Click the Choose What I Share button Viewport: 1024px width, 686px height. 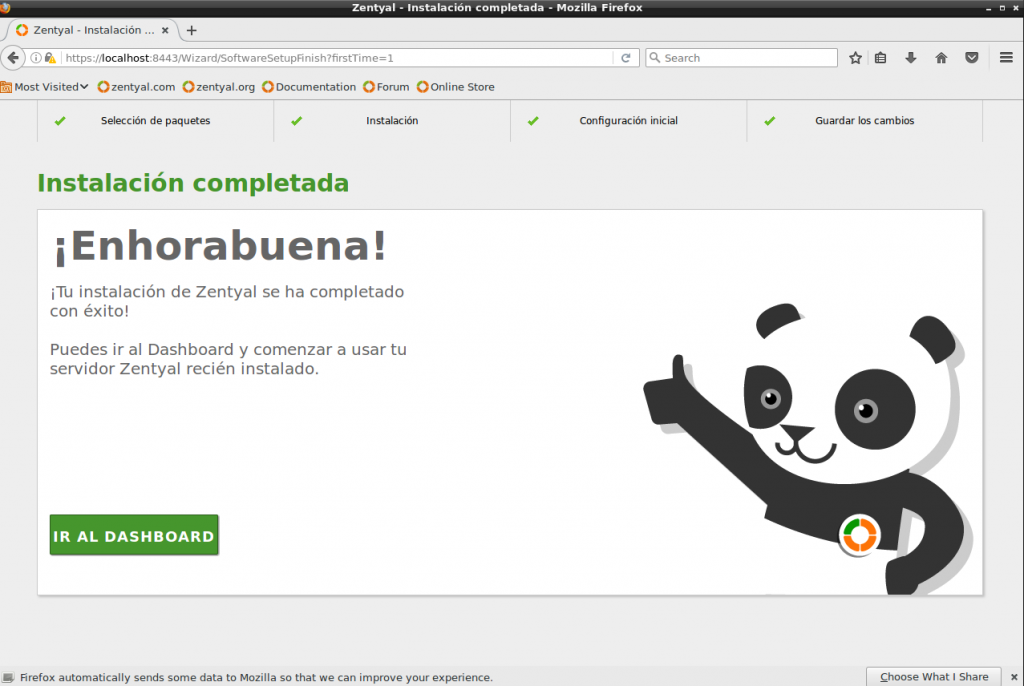[x=934, y=677]
